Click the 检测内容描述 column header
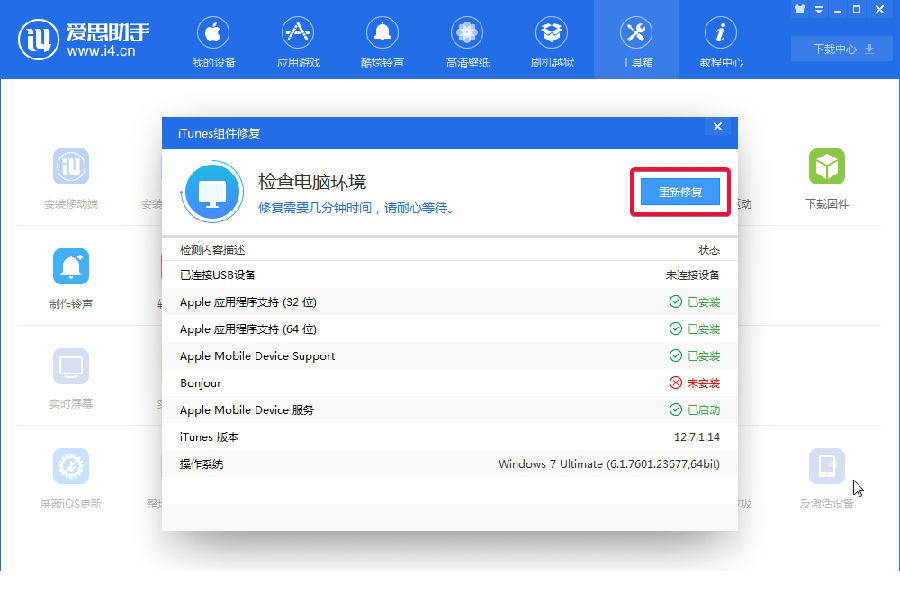Image resolution: width=900 pixels, height=593 pixels. point(212,250)
